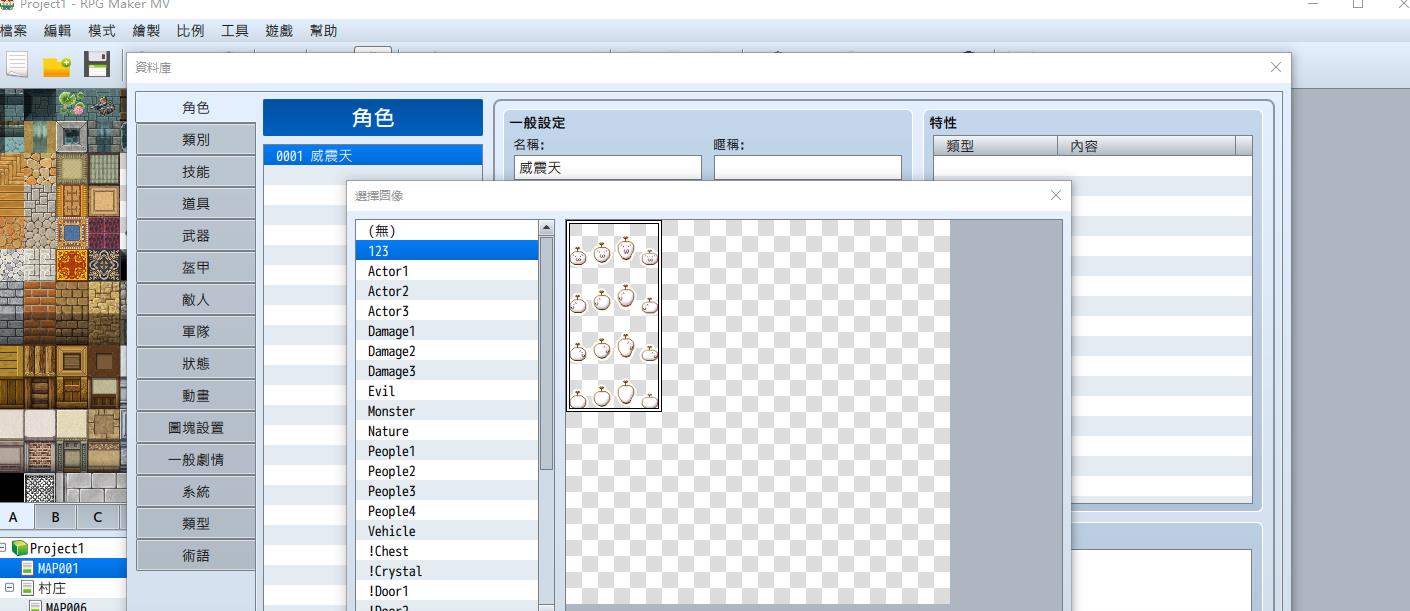Select Vehicle in the image list
Screen dimensions: 1410x611
[447, 531]
